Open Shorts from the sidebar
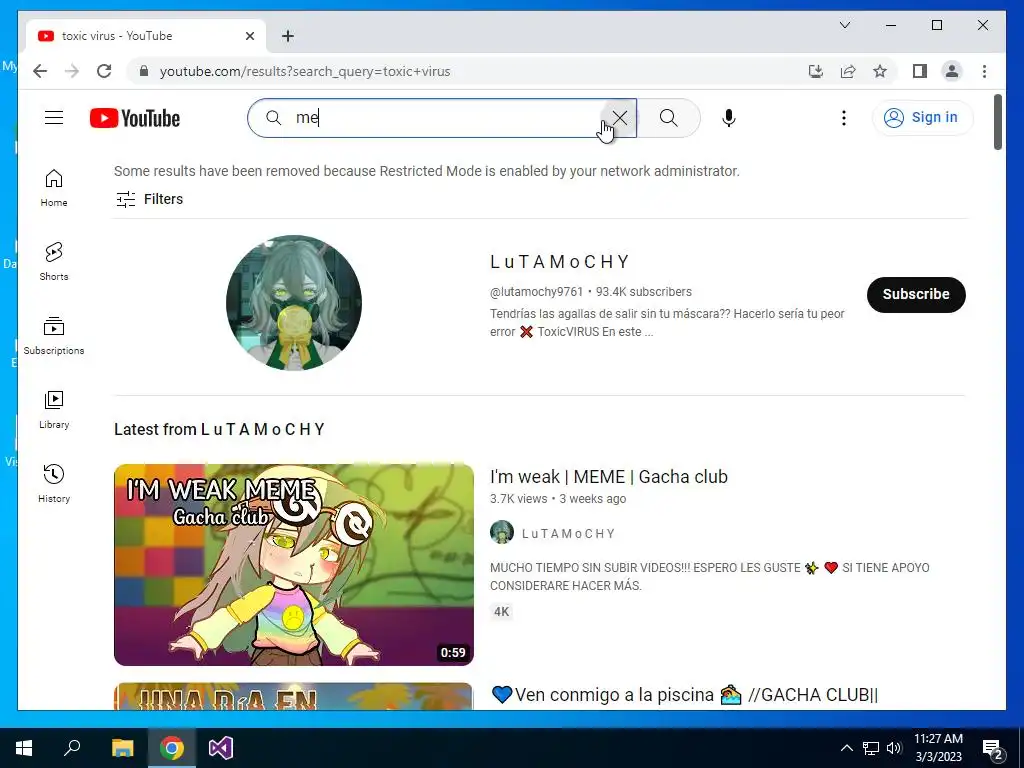 (x=54, y=262)
